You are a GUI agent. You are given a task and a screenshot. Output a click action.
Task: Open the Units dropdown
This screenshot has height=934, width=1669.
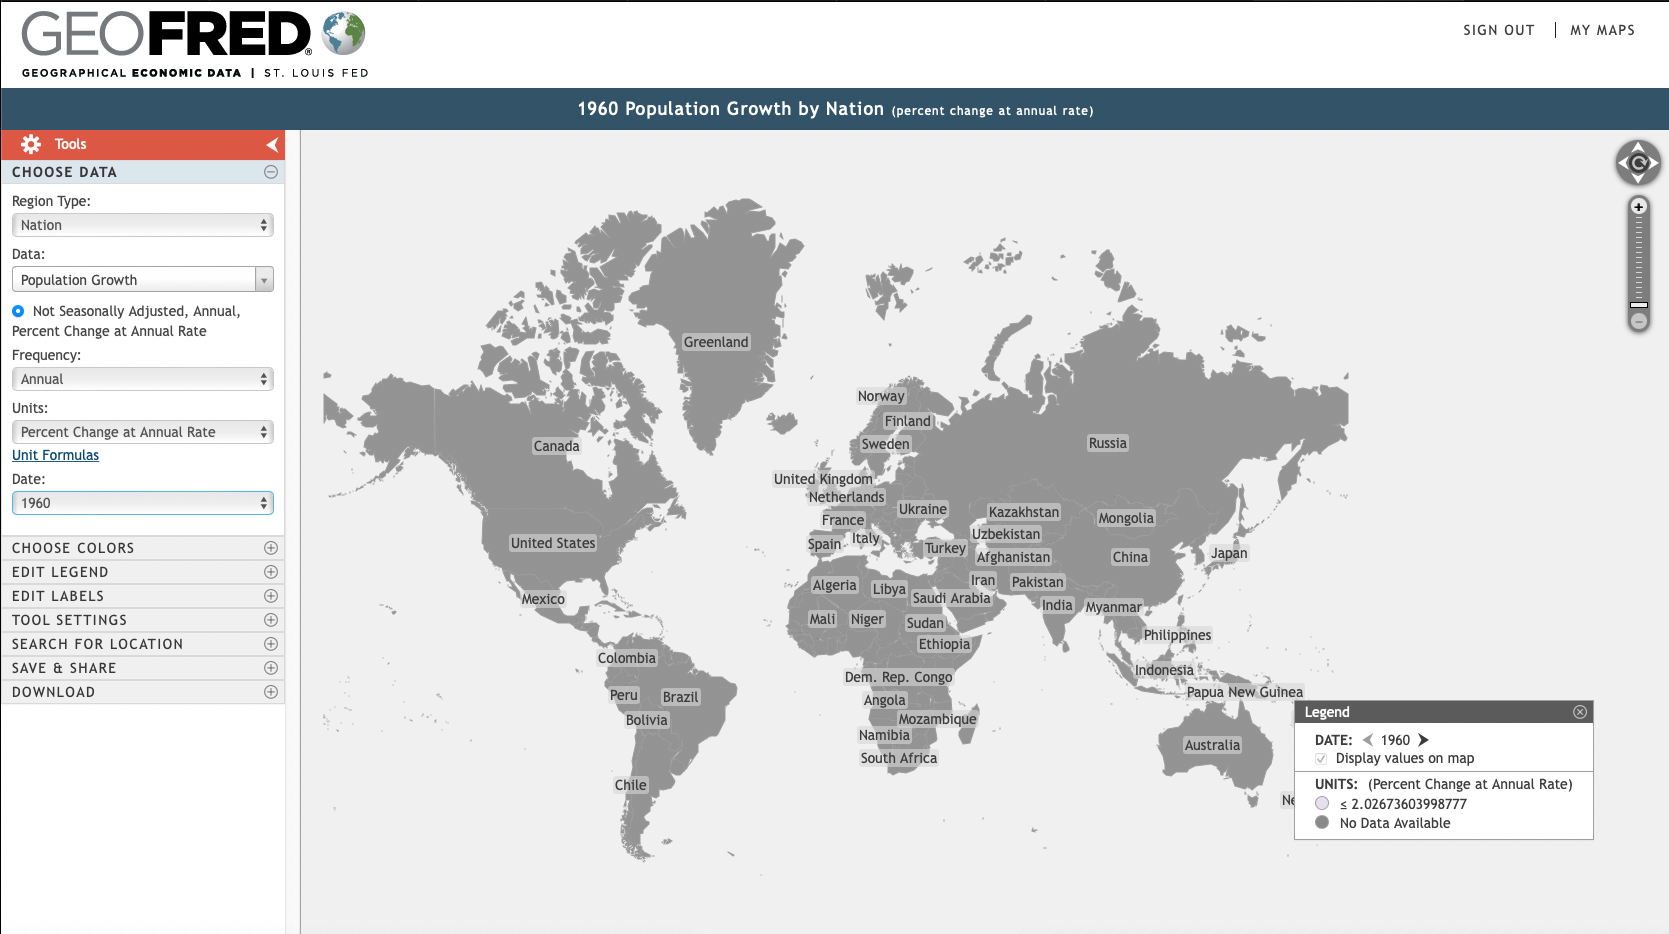tap(143, 432)
